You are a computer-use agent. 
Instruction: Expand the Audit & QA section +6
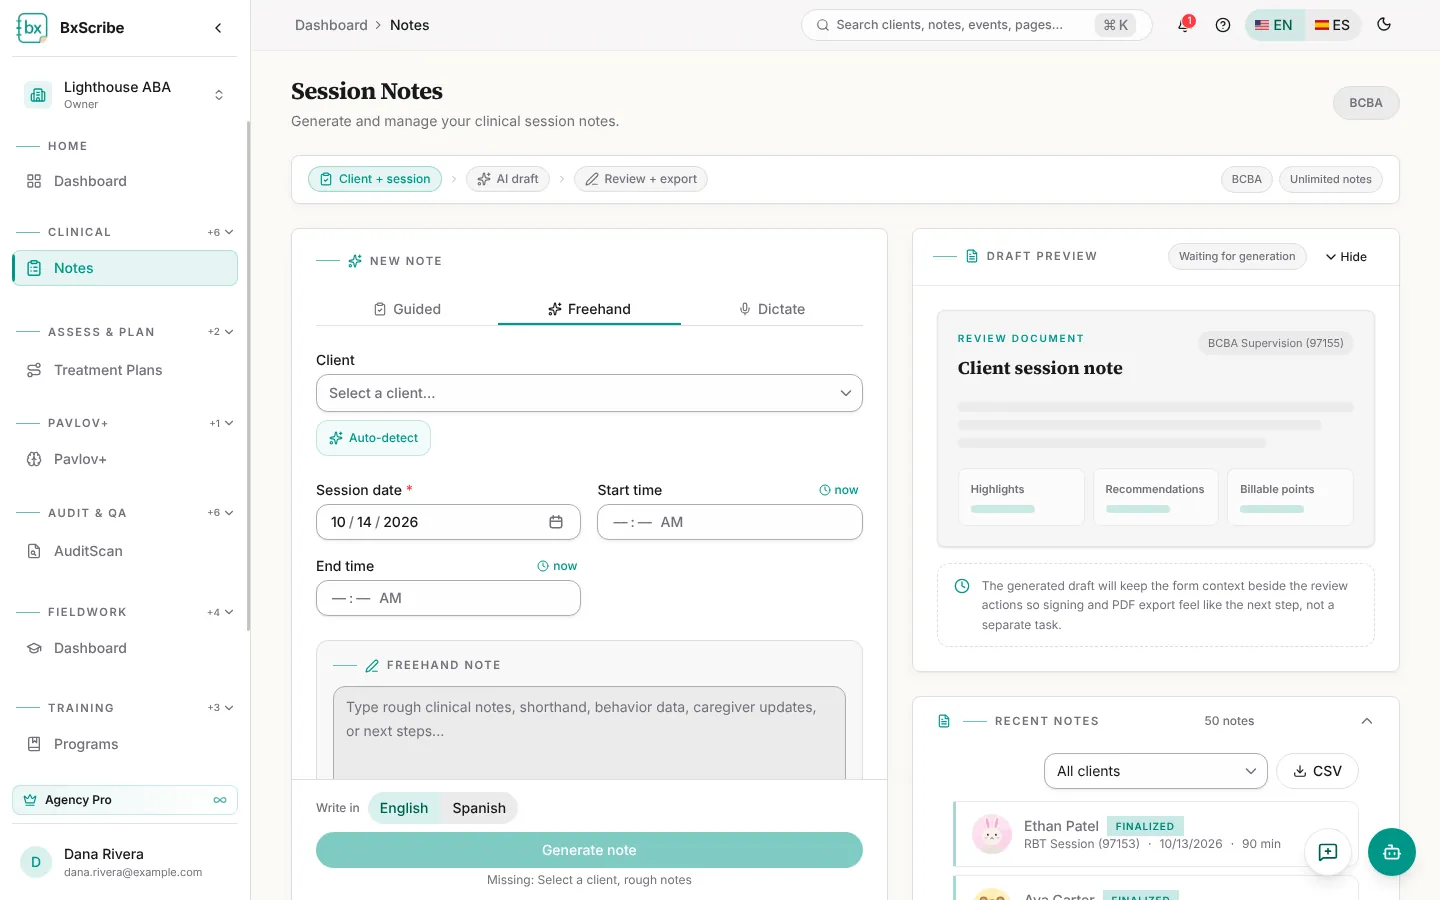[x=221, y=513]
